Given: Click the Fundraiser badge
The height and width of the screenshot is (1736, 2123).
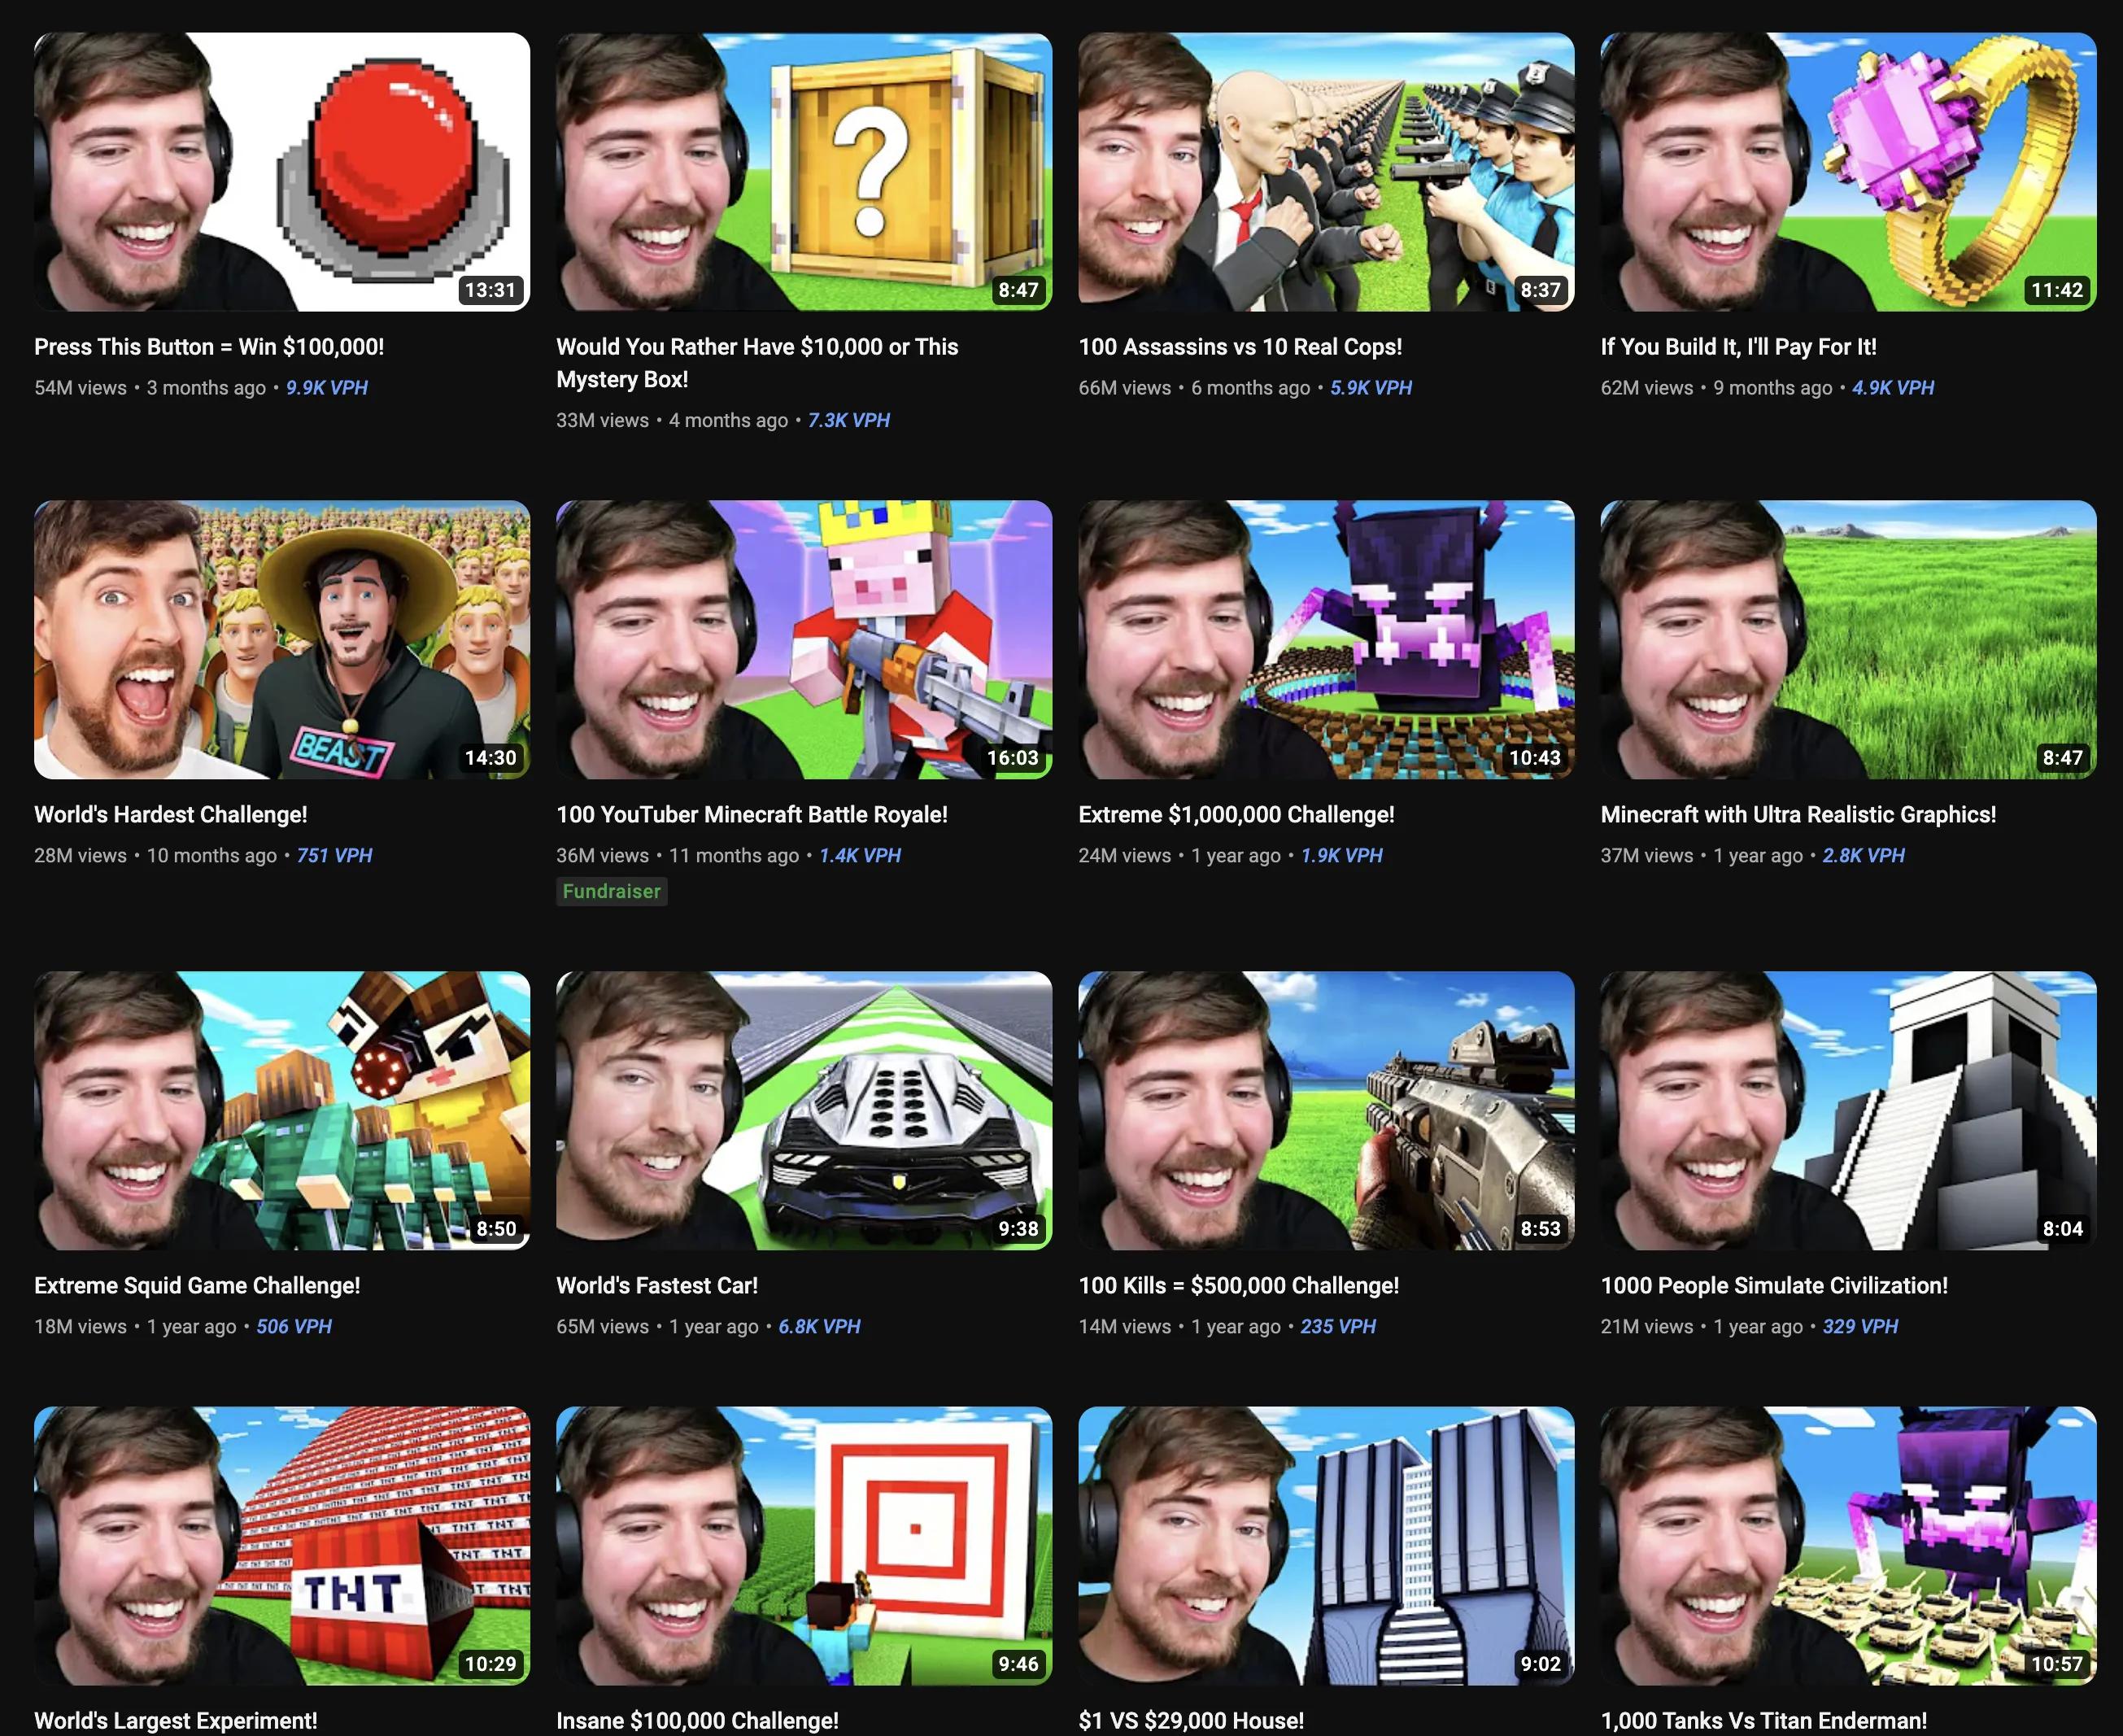Looking at the screenshot, I should (x=611, y=891).
